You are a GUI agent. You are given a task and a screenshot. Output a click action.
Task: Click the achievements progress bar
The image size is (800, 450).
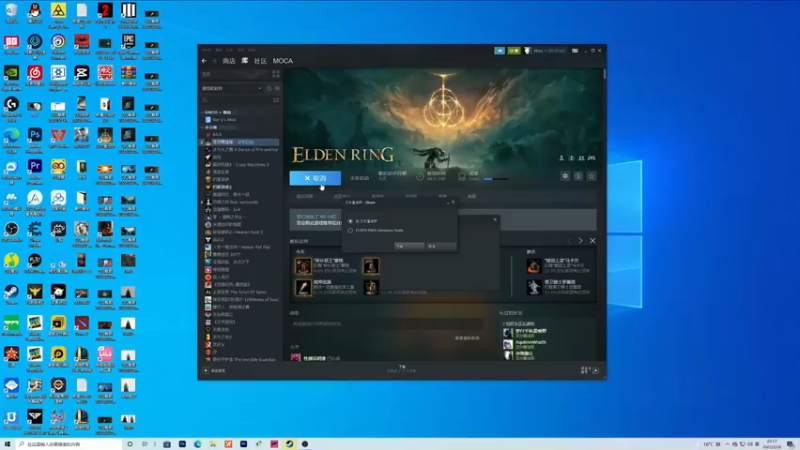click(x=495, y=179)
